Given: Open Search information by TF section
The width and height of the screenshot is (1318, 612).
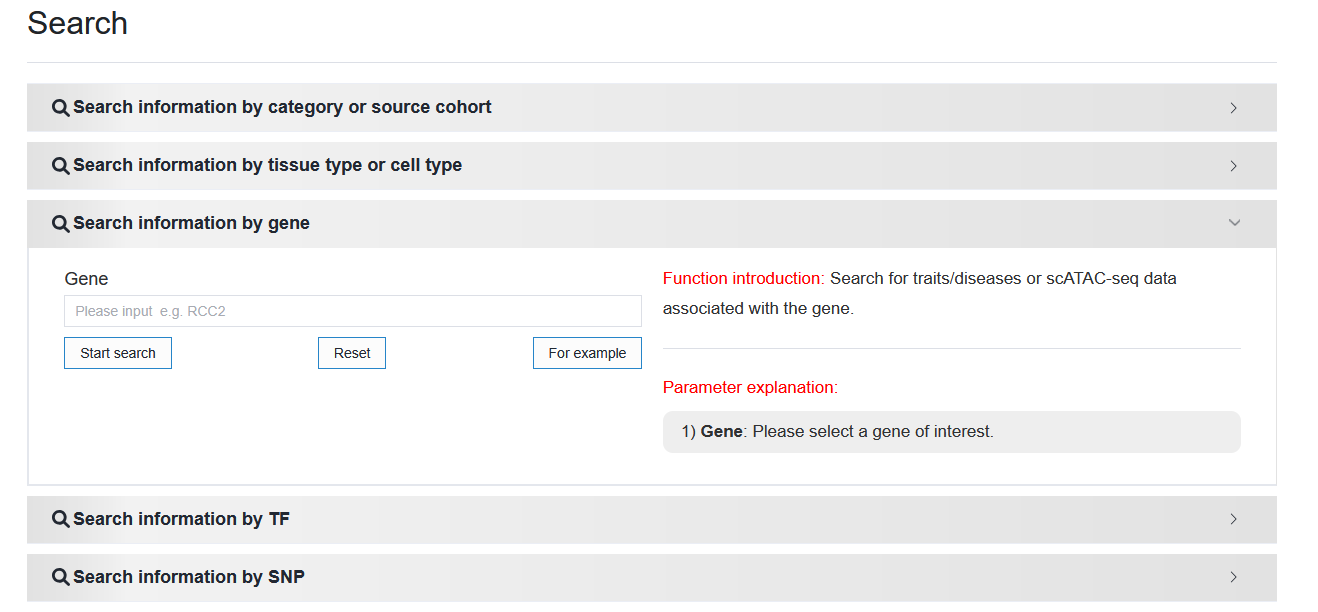Looking at the screenshot, I should pyautogui.click(x=652, y=519).
